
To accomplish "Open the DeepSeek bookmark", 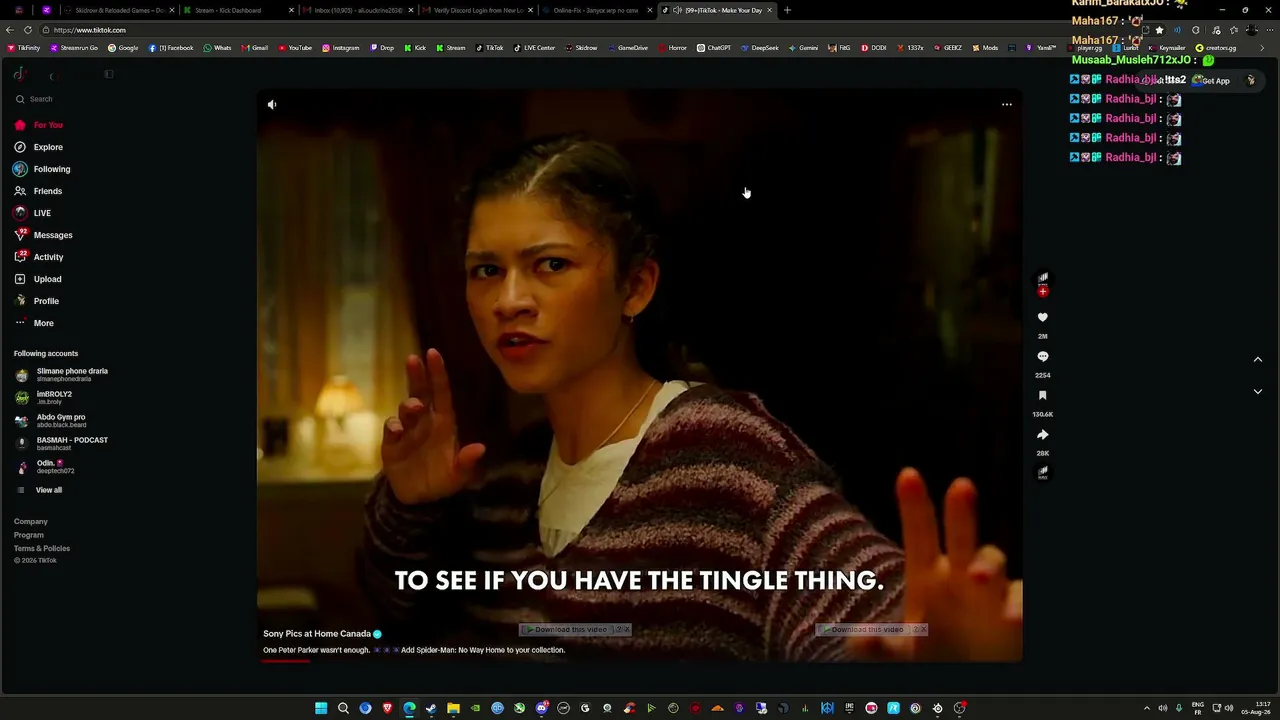I will [x=759, y=48].
